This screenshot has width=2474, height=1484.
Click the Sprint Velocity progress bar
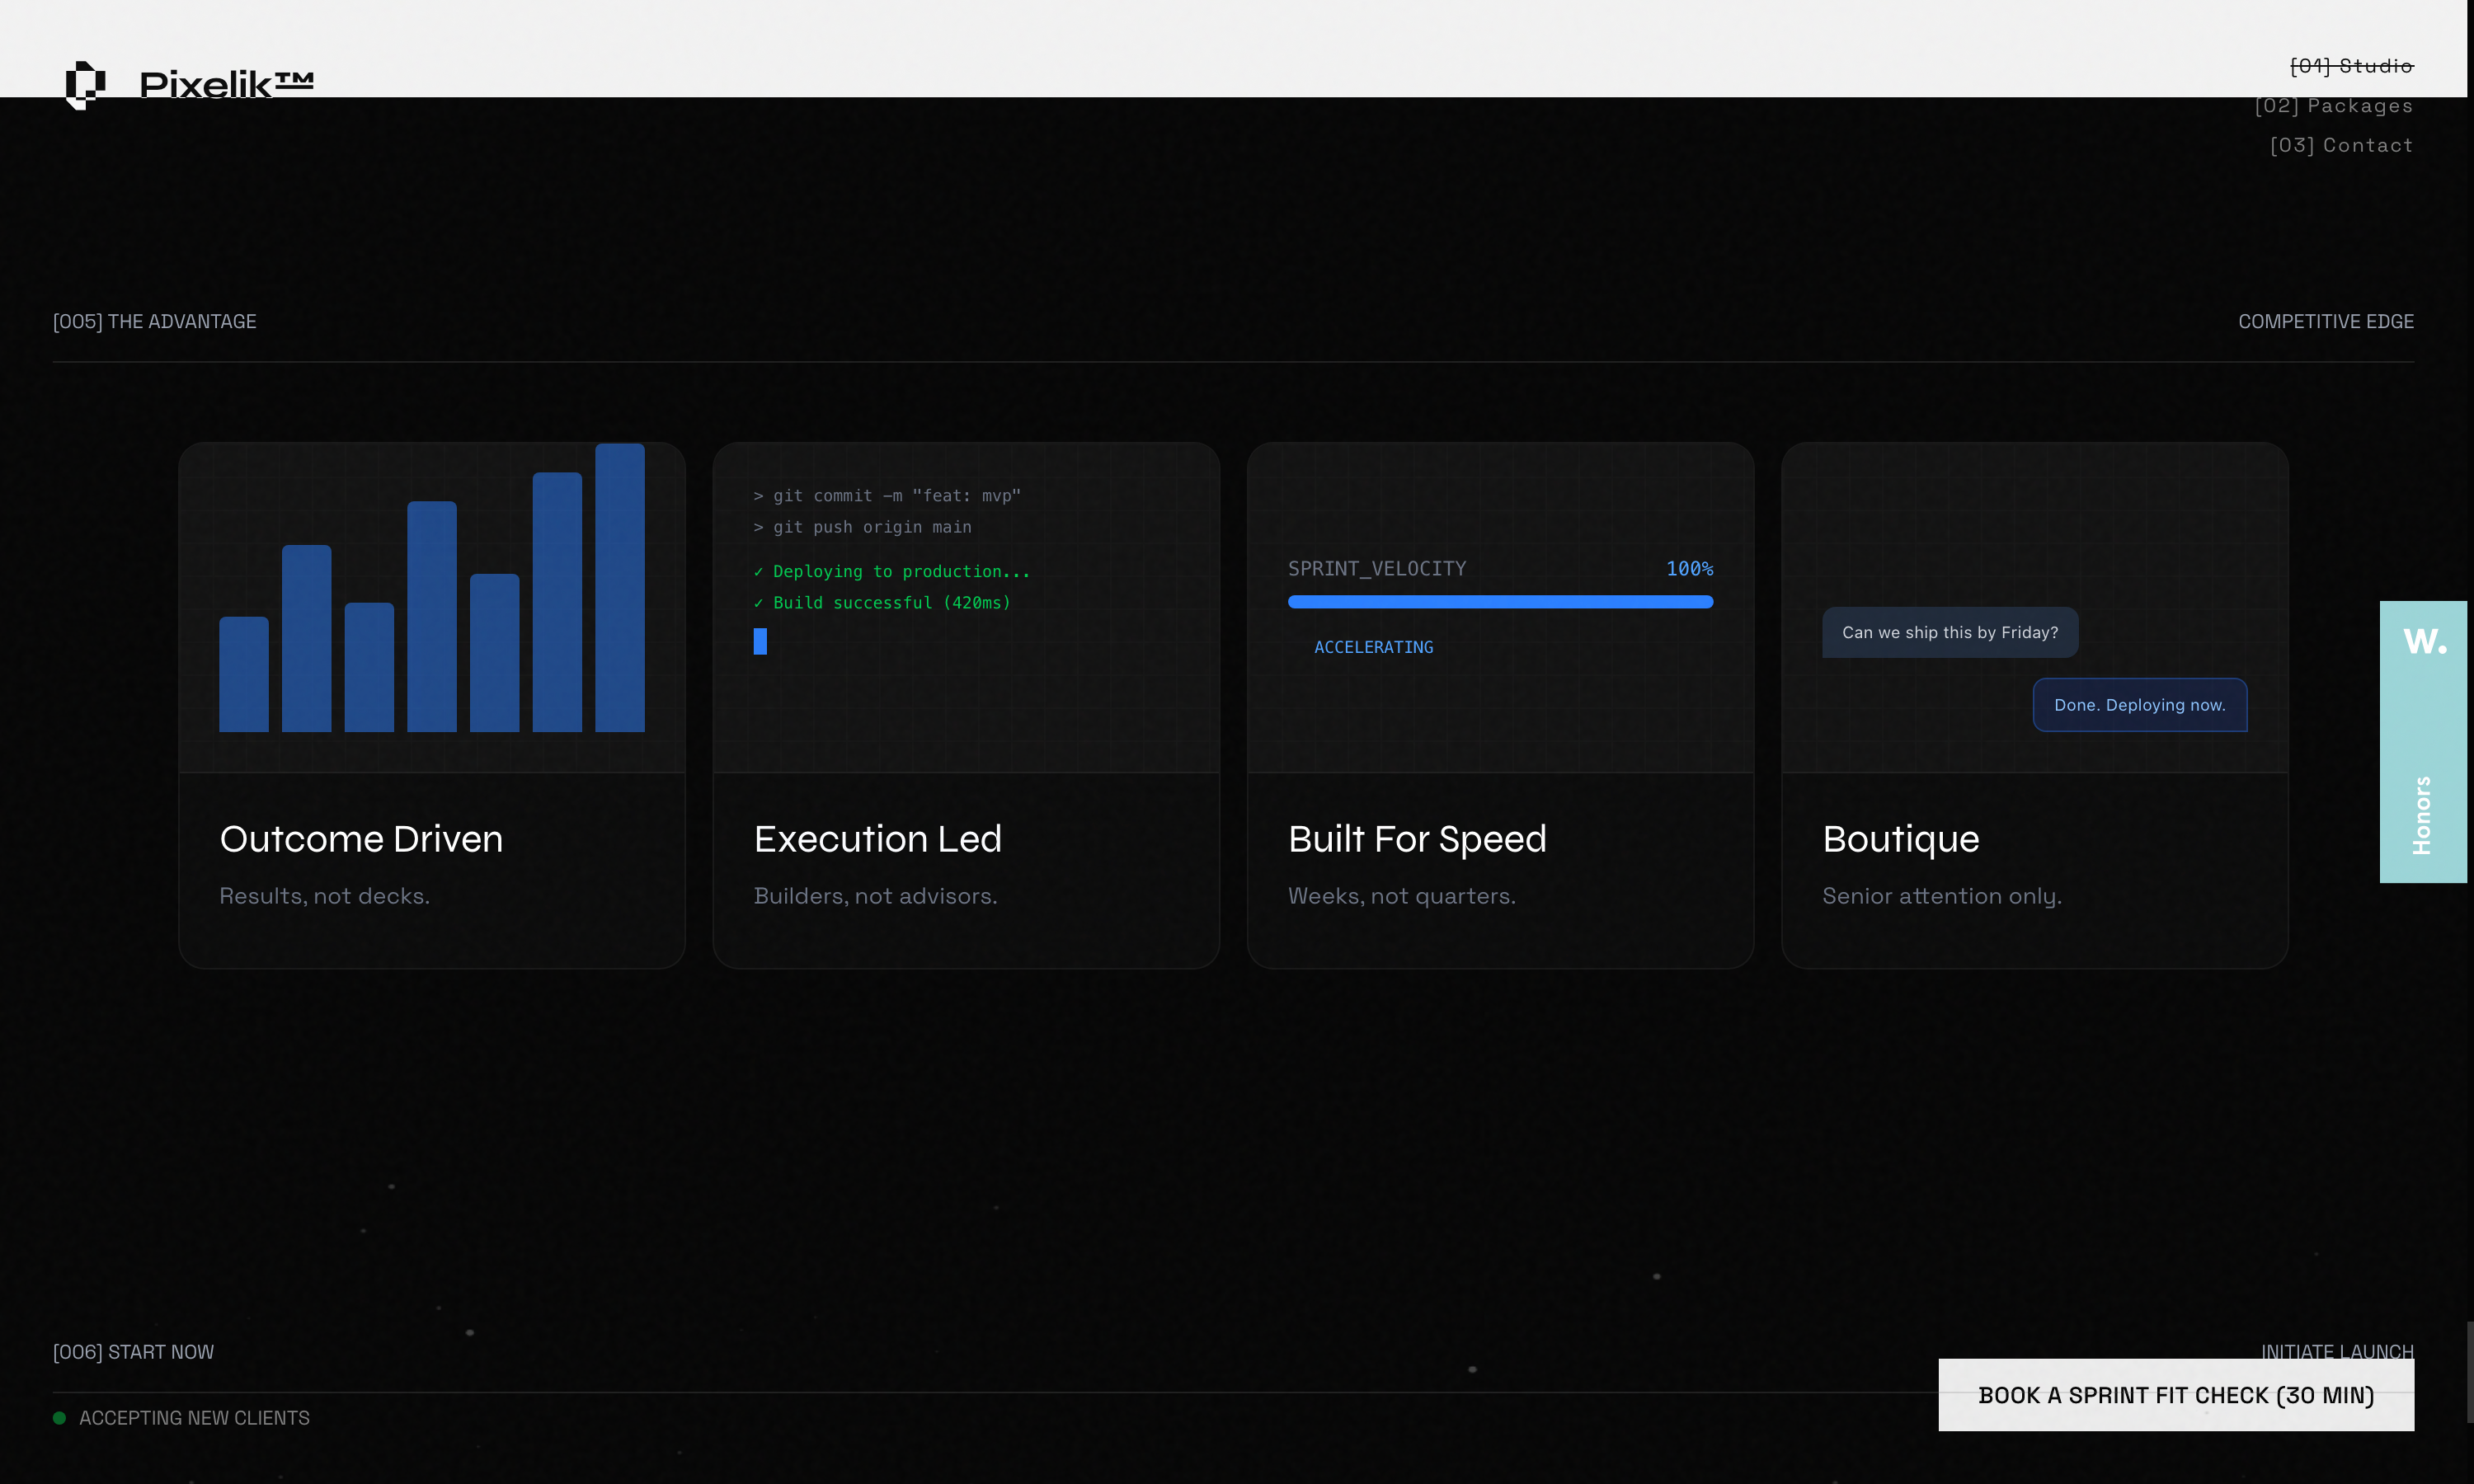point(1500,602)
